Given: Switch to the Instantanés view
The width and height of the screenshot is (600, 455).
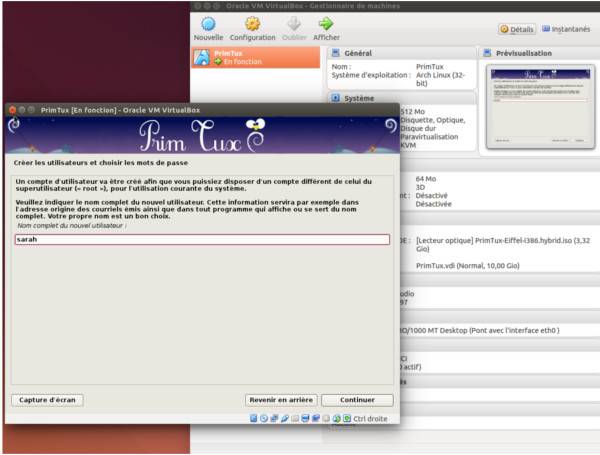Looking at the screenshot, I should tap(566, 29).
